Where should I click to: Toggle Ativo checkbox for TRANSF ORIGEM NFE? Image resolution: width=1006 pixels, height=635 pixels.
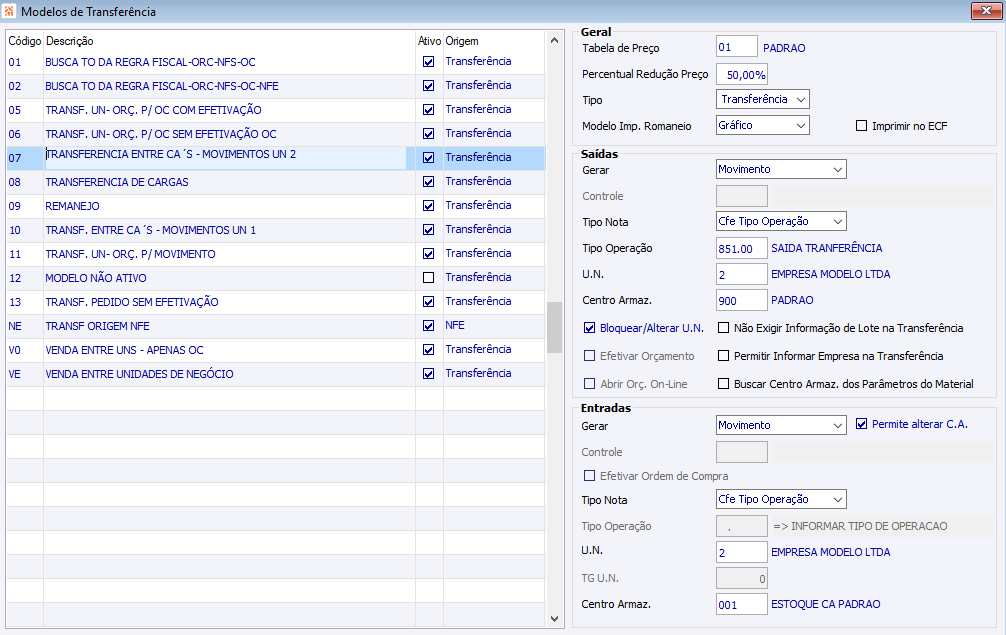pyautogui.click(x=429, y=326)
